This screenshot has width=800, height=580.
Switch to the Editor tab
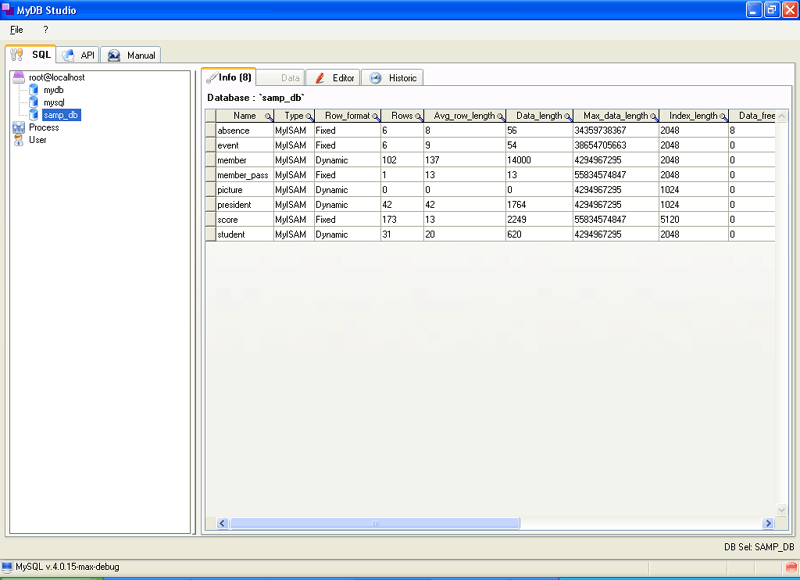point(333,78)
